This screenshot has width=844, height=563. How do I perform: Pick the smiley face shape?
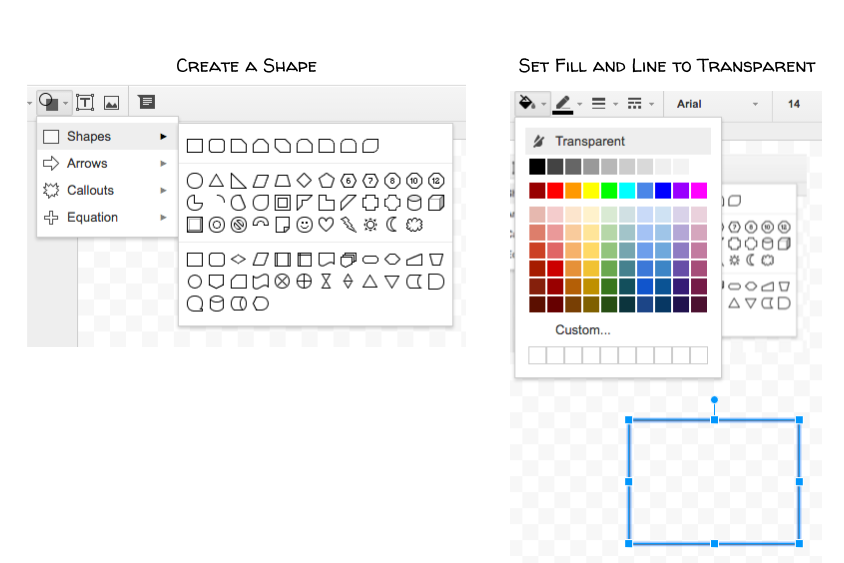tap(304, 225)
